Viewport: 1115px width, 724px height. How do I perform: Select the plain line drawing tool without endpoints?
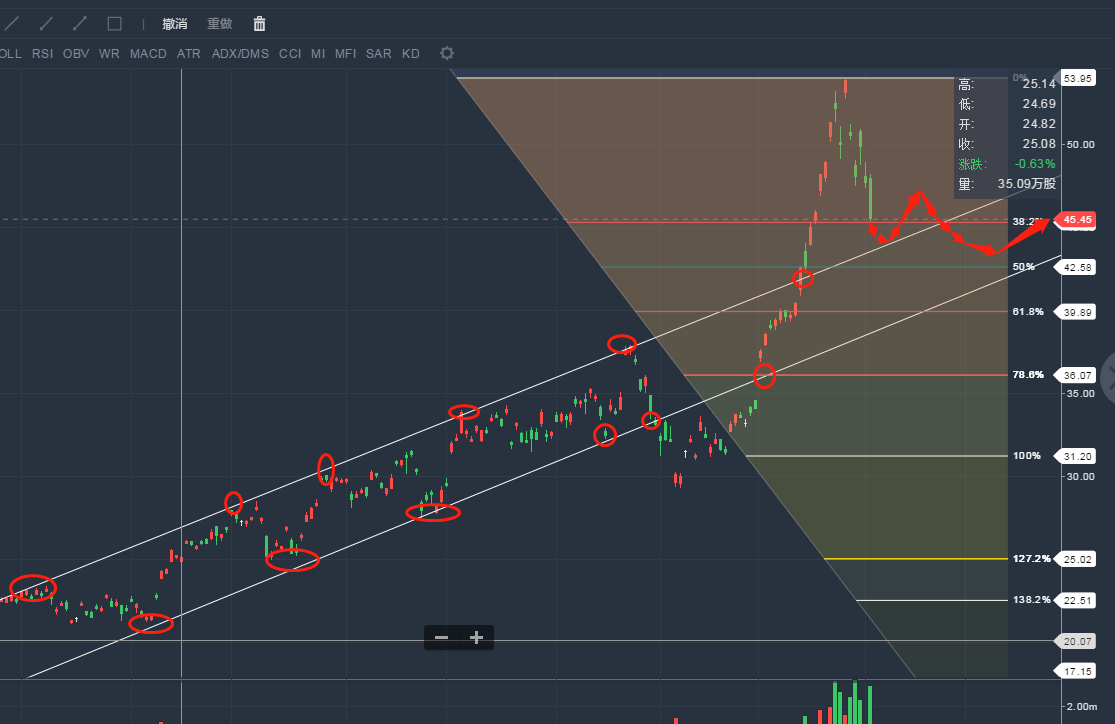(x=11, y=24)
